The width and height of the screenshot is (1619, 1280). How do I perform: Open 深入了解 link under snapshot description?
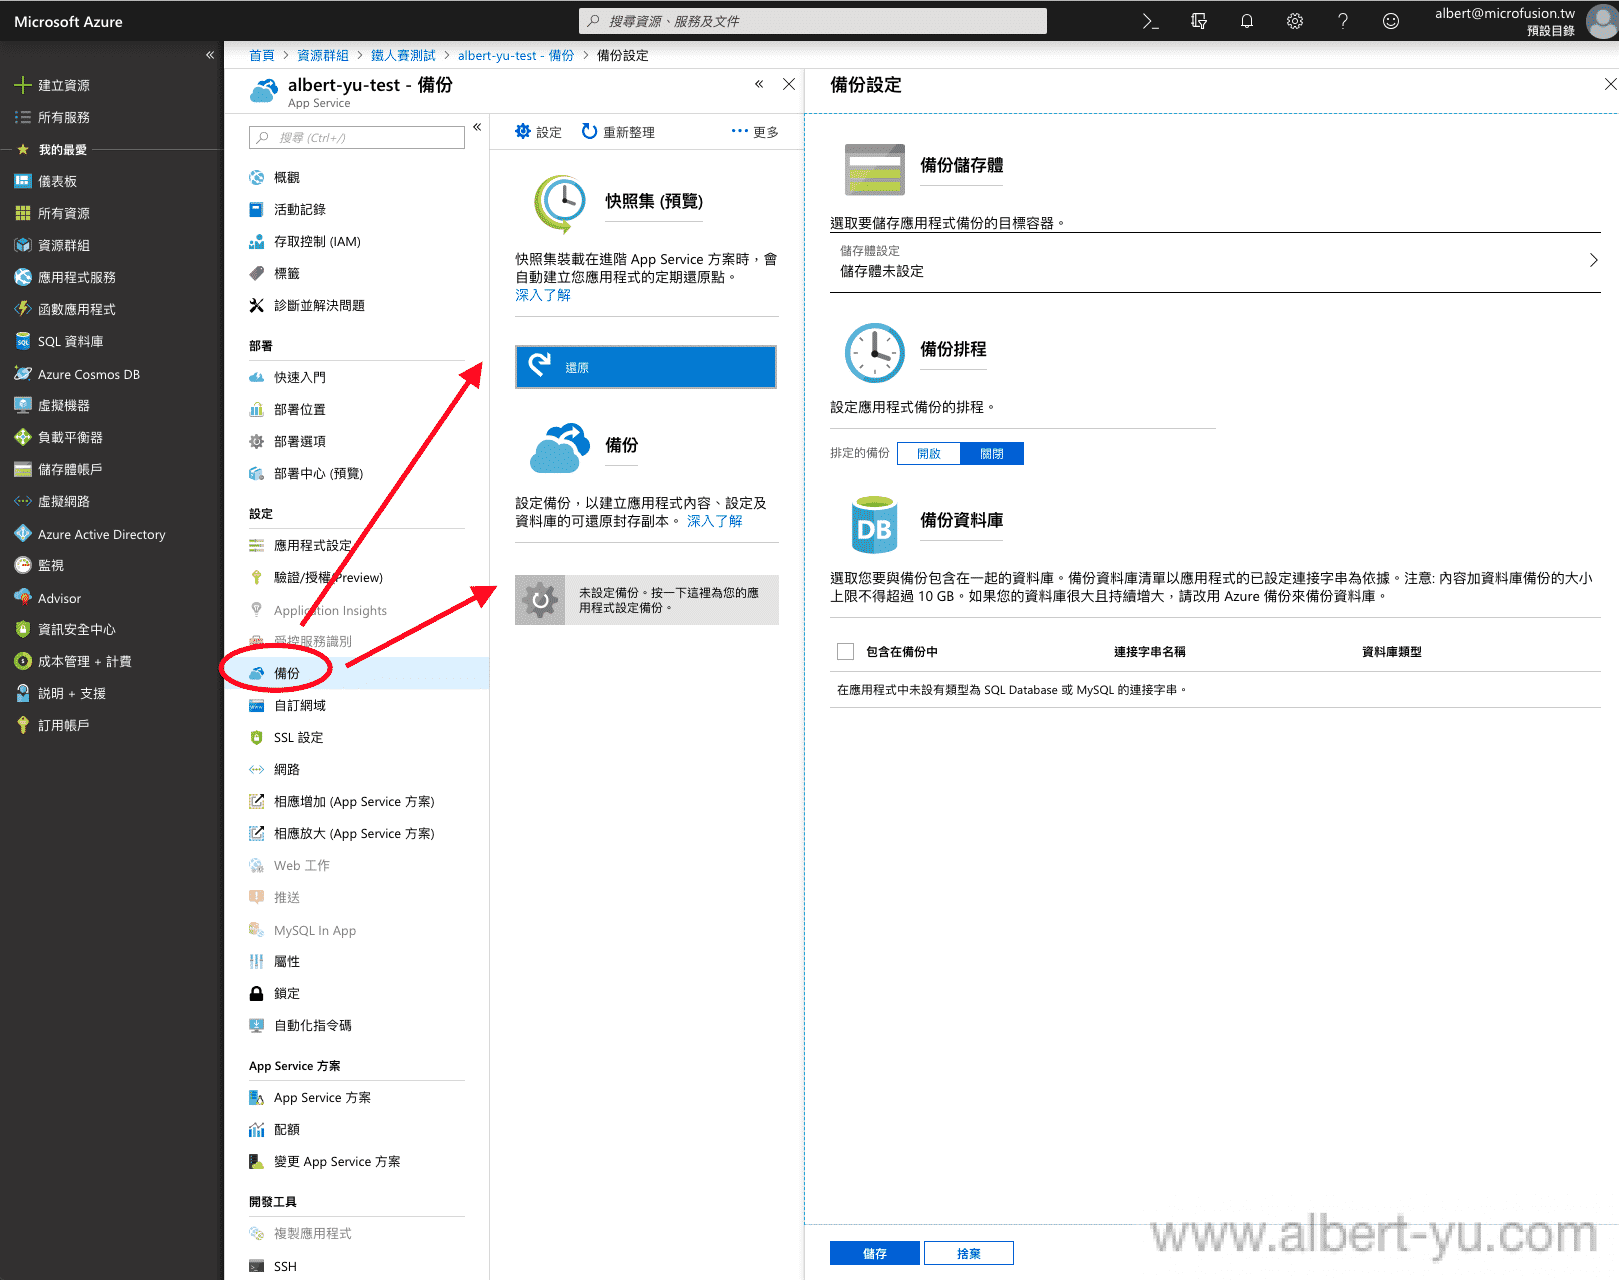click(543, 295)
